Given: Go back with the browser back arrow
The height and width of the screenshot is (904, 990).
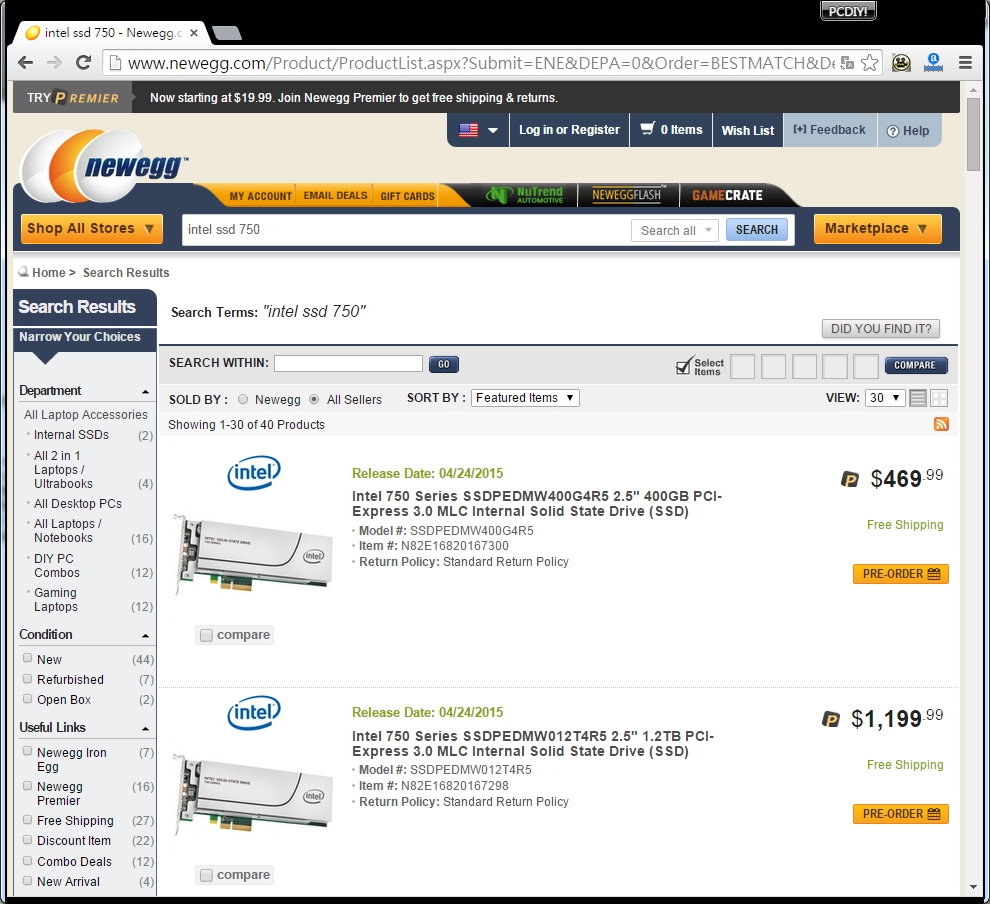Looking at the screenshot, I should point(25,62).
